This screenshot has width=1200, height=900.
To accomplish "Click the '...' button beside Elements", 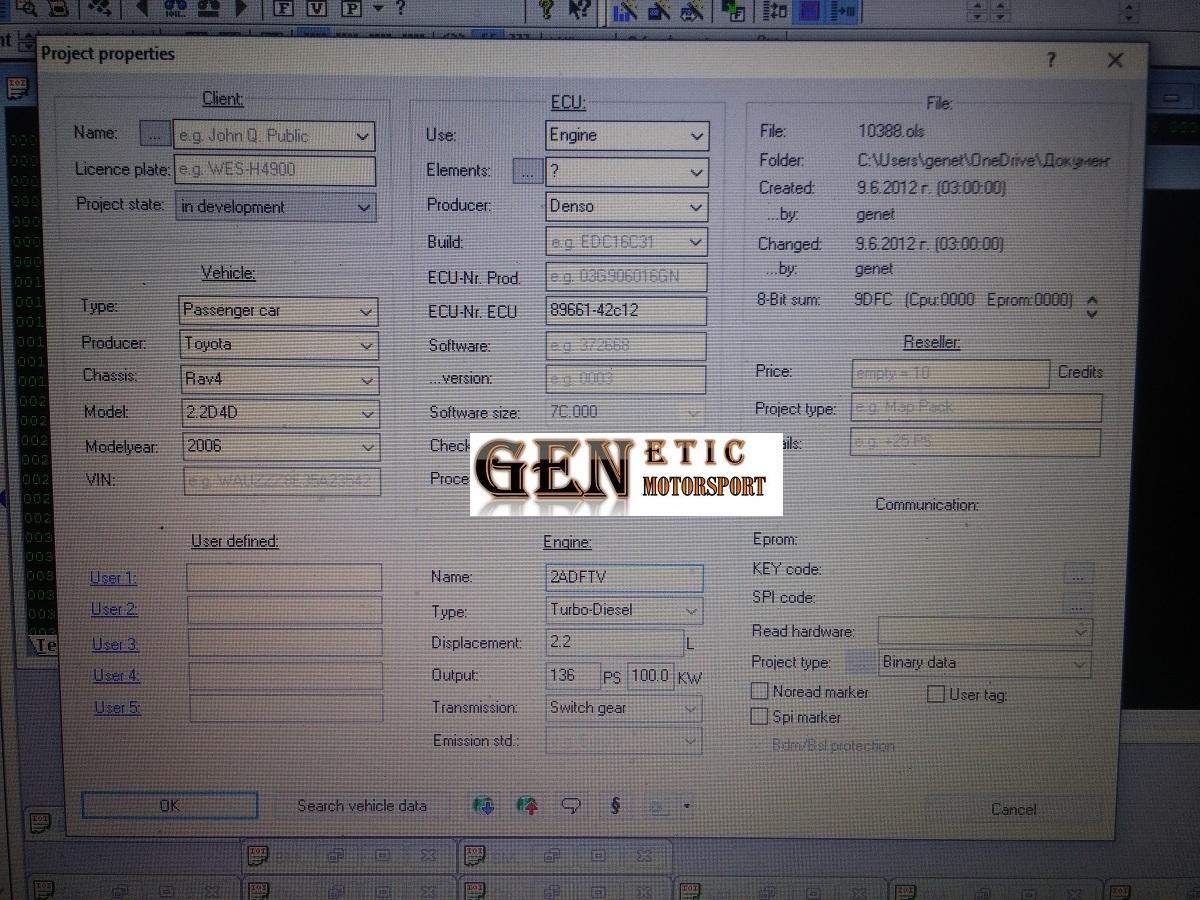I will pos(527,171).
